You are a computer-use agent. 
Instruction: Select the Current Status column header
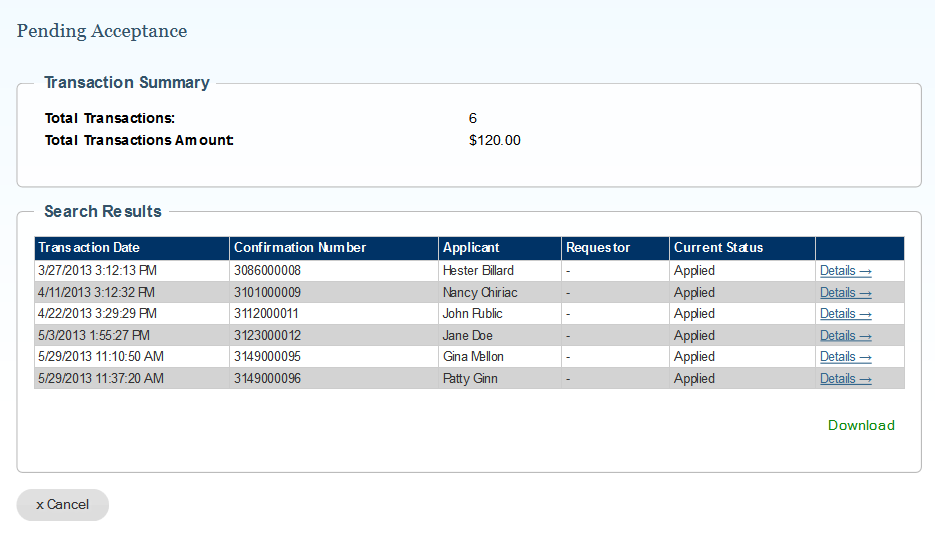point(718,248)
